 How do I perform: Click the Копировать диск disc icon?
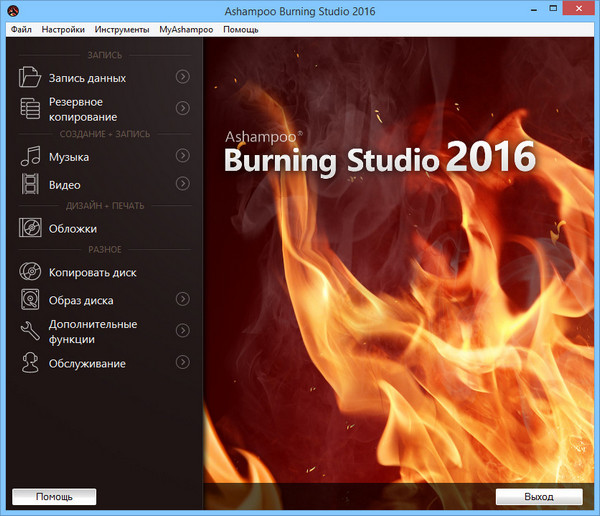point(31,272)
